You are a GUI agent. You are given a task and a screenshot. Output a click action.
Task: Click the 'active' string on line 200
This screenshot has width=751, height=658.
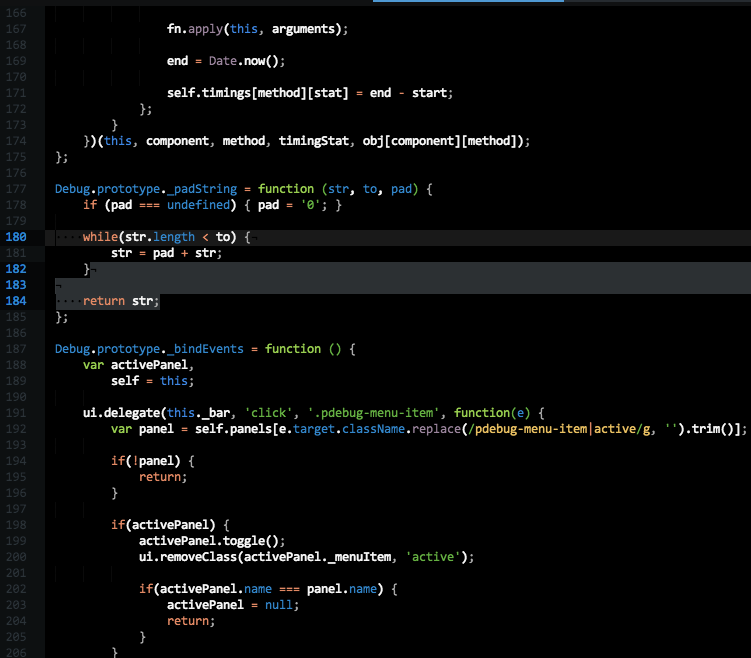point(433,557)
